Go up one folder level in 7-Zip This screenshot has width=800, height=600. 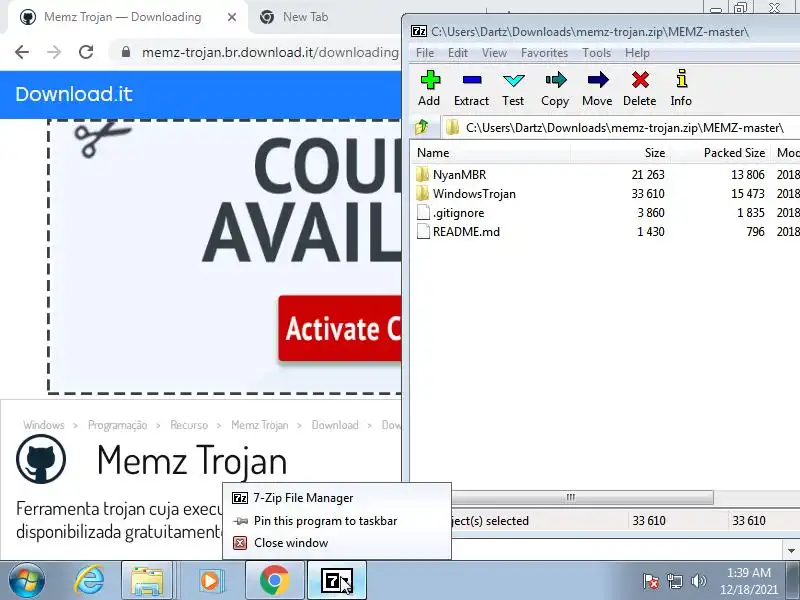pos(422,127)
